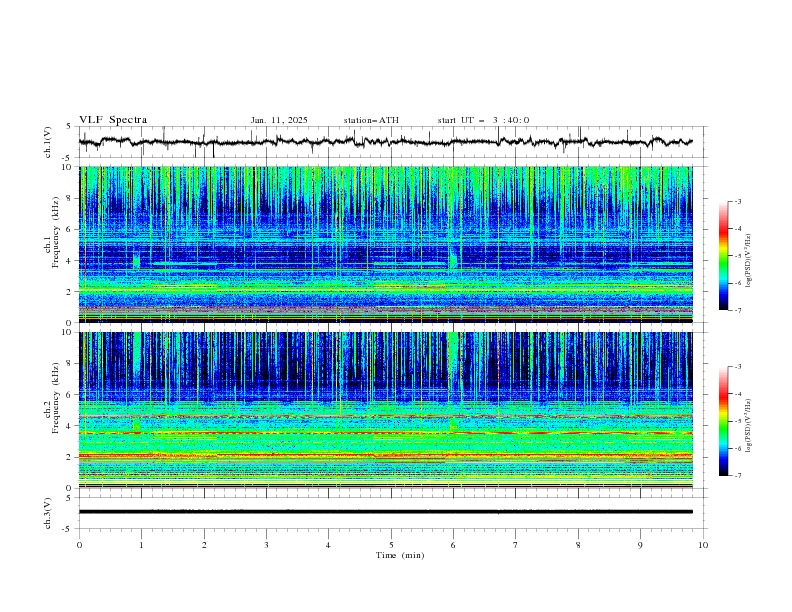Click the 'start UT = 3:40:0' text
The height and width of the screenshot is (612, 792).
(x=483, y=120)
